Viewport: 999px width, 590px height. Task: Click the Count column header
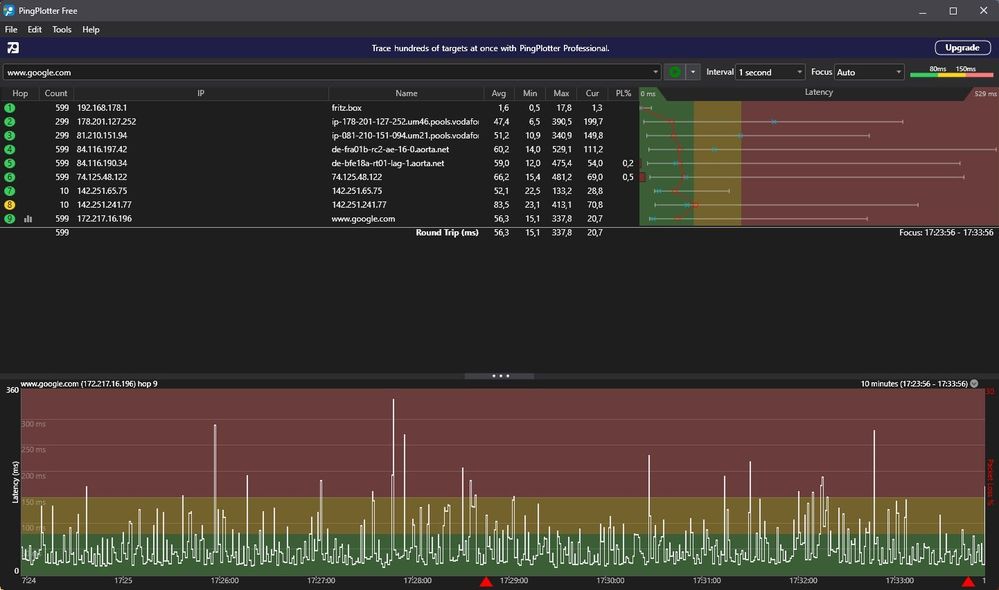click(x=56, y=93)
